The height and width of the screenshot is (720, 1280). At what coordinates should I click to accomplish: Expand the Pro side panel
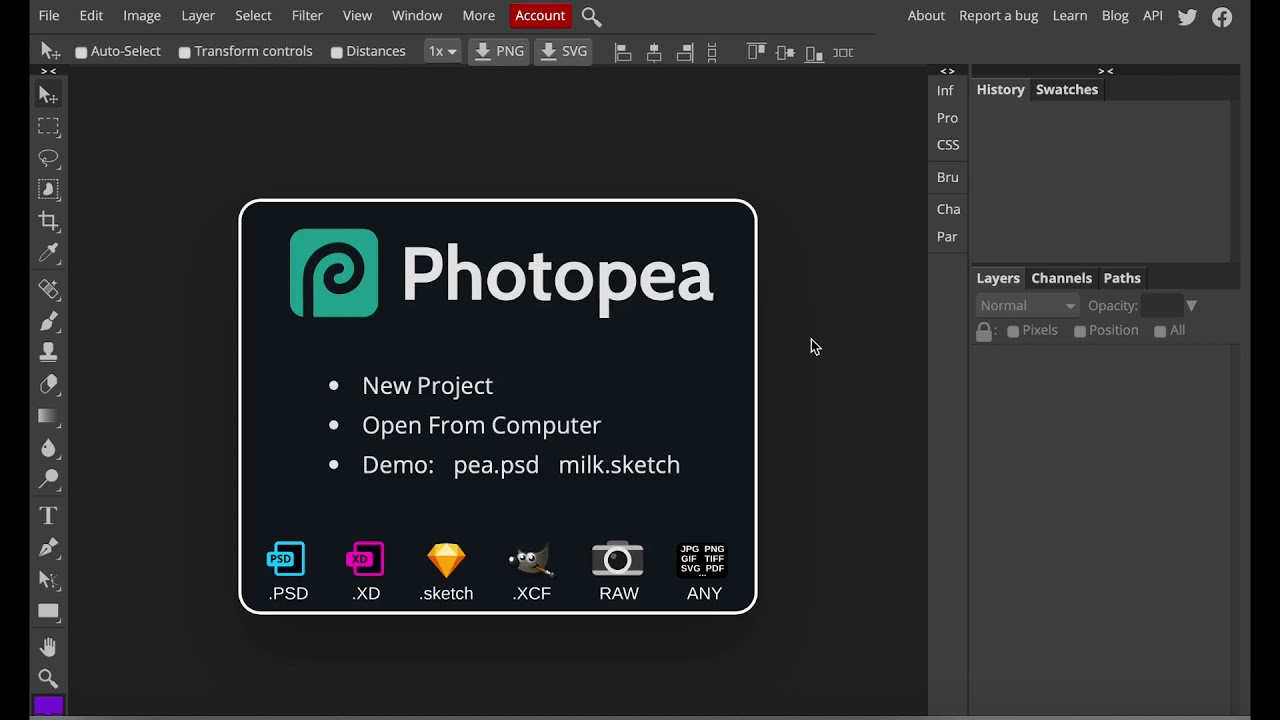[947, 118]
